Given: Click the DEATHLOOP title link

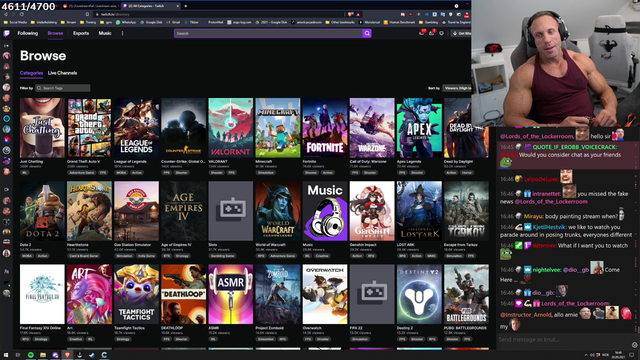Looking at the screenshot, I should 172,328.
